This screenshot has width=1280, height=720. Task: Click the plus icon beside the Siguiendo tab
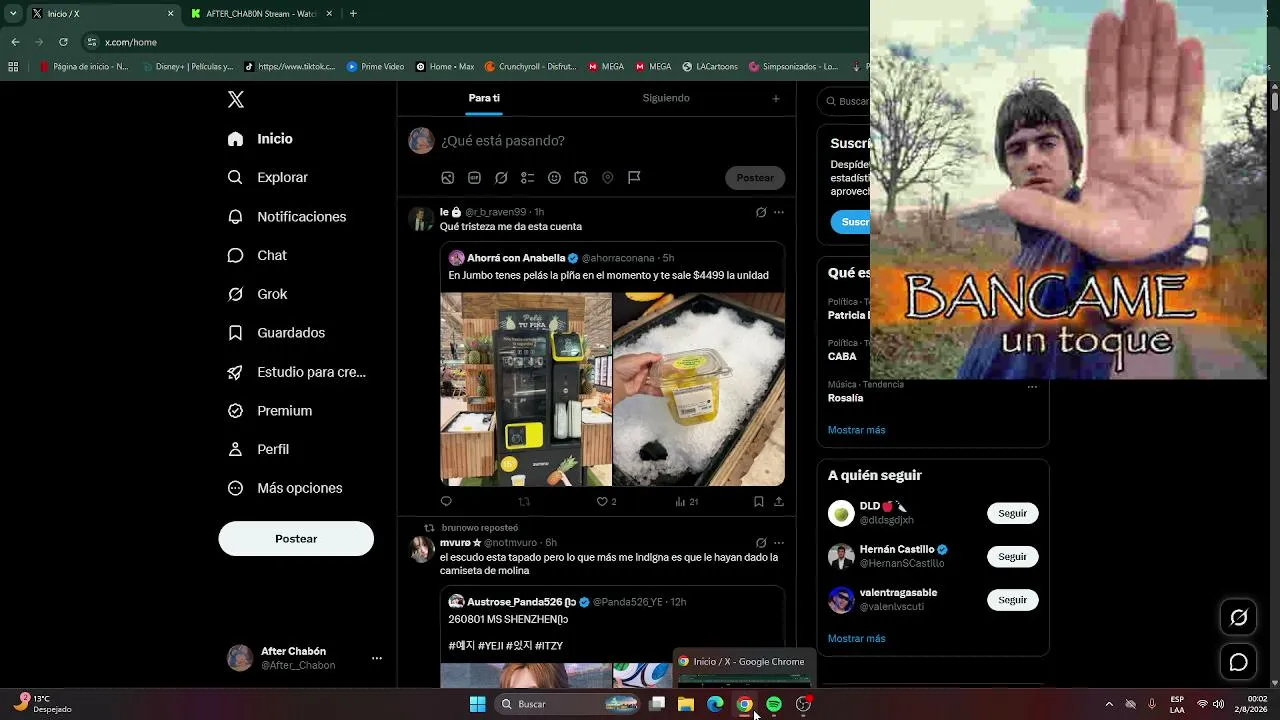pyautogui.click(x=776, y=98)
